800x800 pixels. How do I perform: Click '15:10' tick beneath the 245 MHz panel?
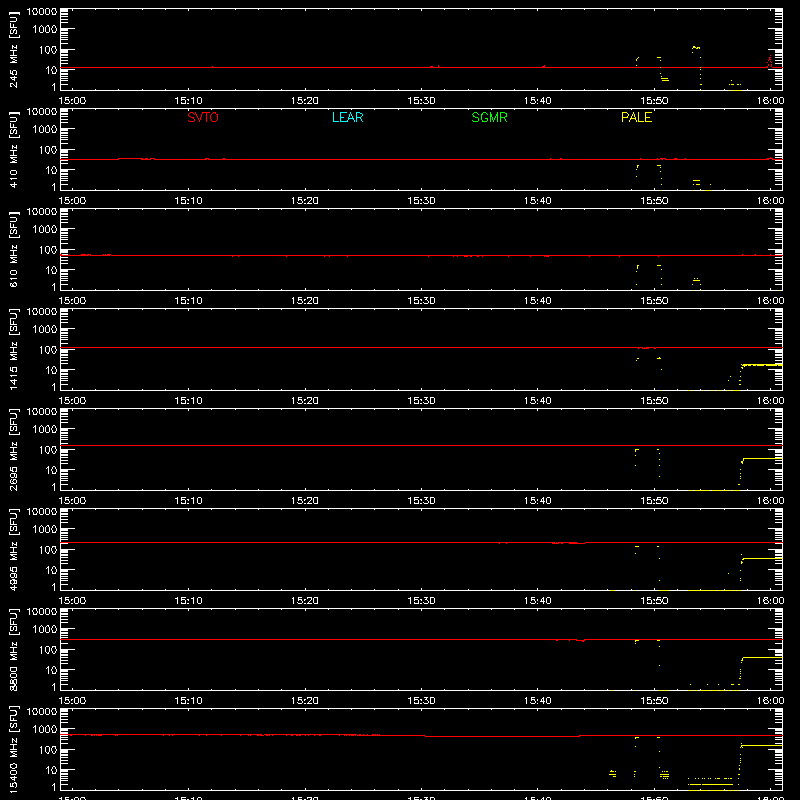pyautogui.click(x=188, y=101)
